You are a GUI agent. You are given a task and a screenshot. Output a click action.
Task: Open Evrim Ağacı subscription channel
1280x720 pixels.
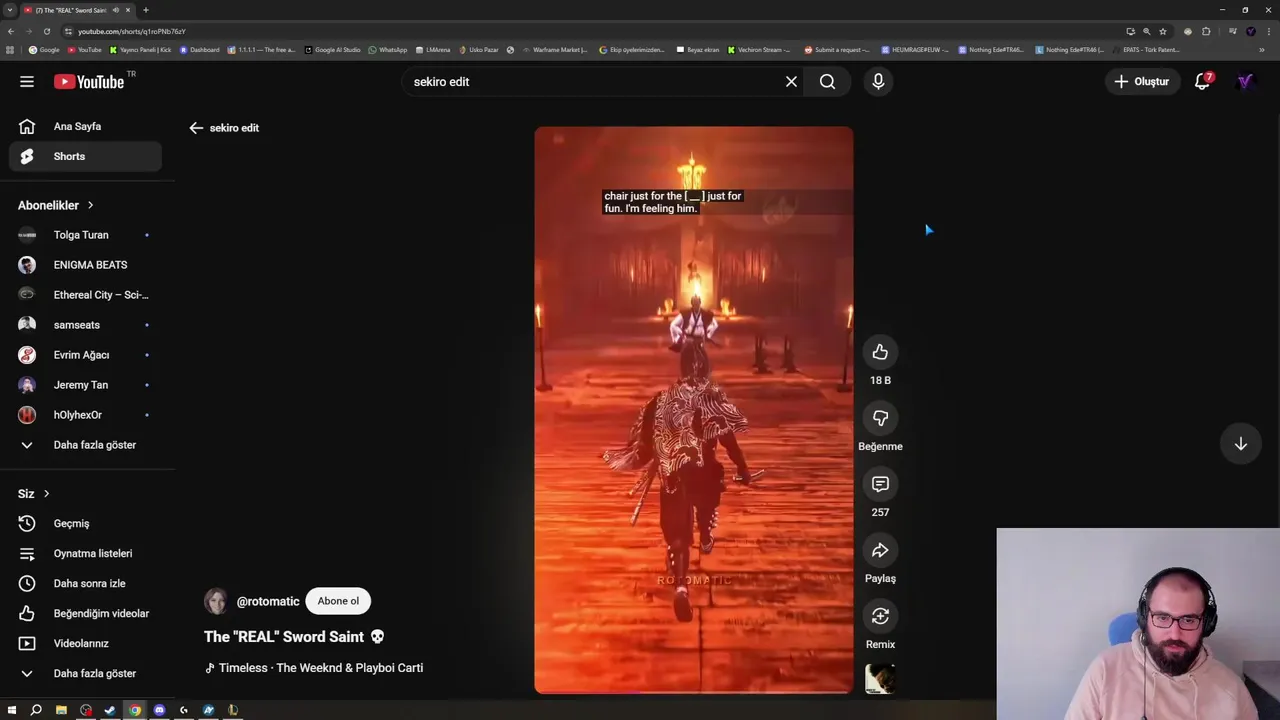click(86, 355)
